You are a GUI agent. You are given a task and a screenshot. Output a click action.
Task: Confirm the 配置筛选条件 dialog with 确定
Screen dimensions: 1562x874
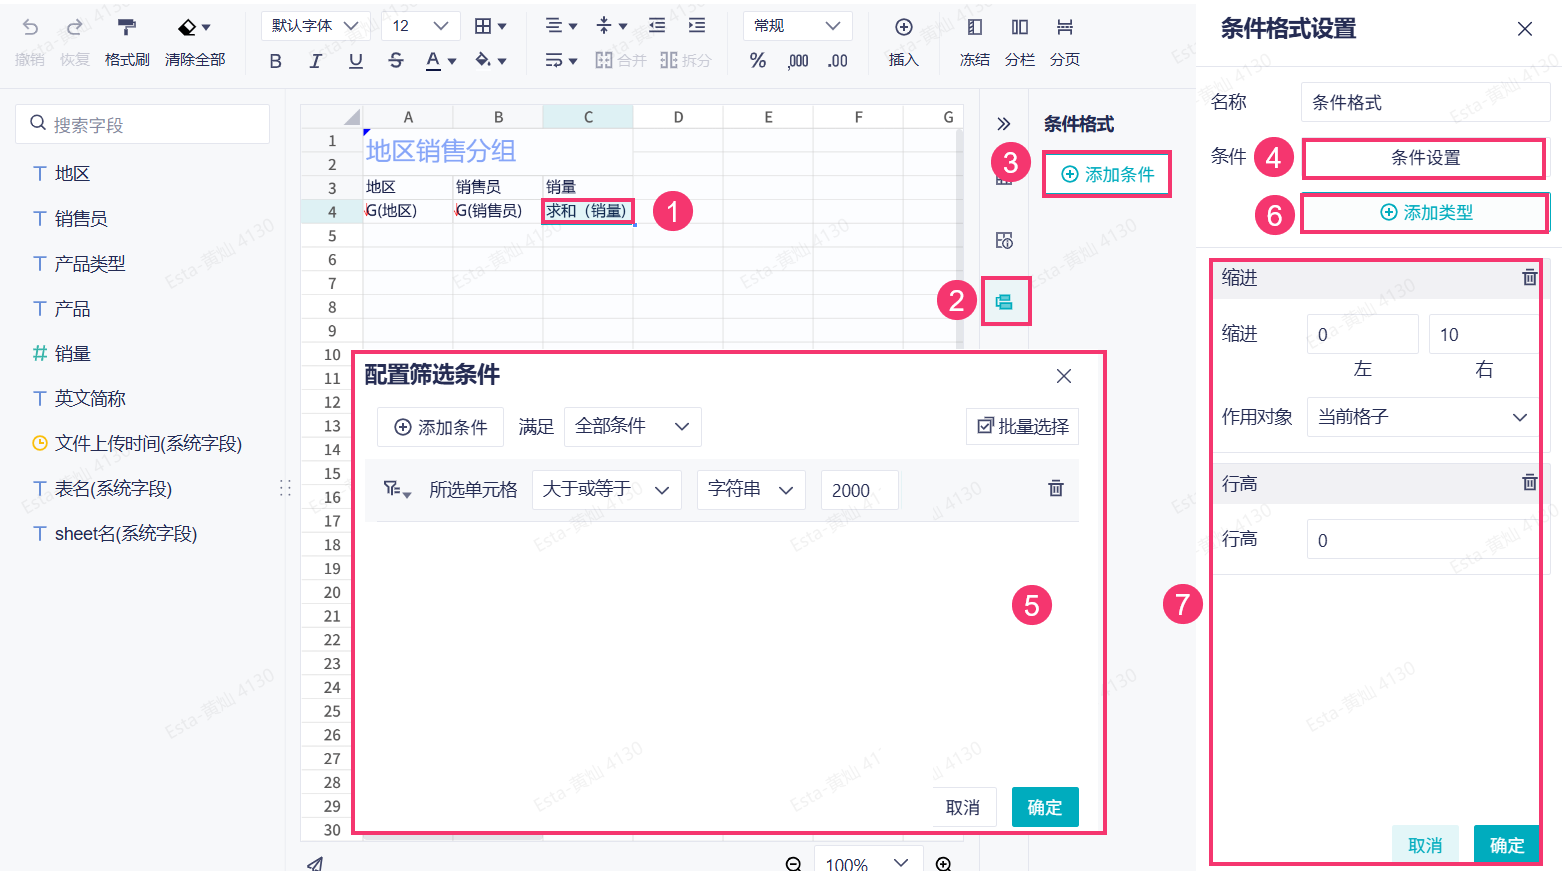tap(1045, 807)
